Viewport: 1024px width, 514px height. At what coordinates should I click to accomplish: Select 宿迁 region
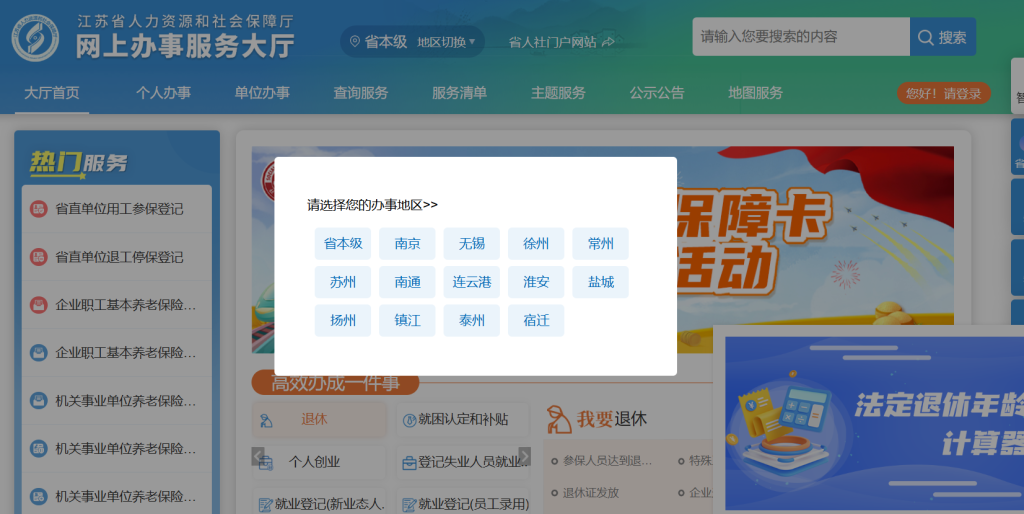[x=536, y=321]
